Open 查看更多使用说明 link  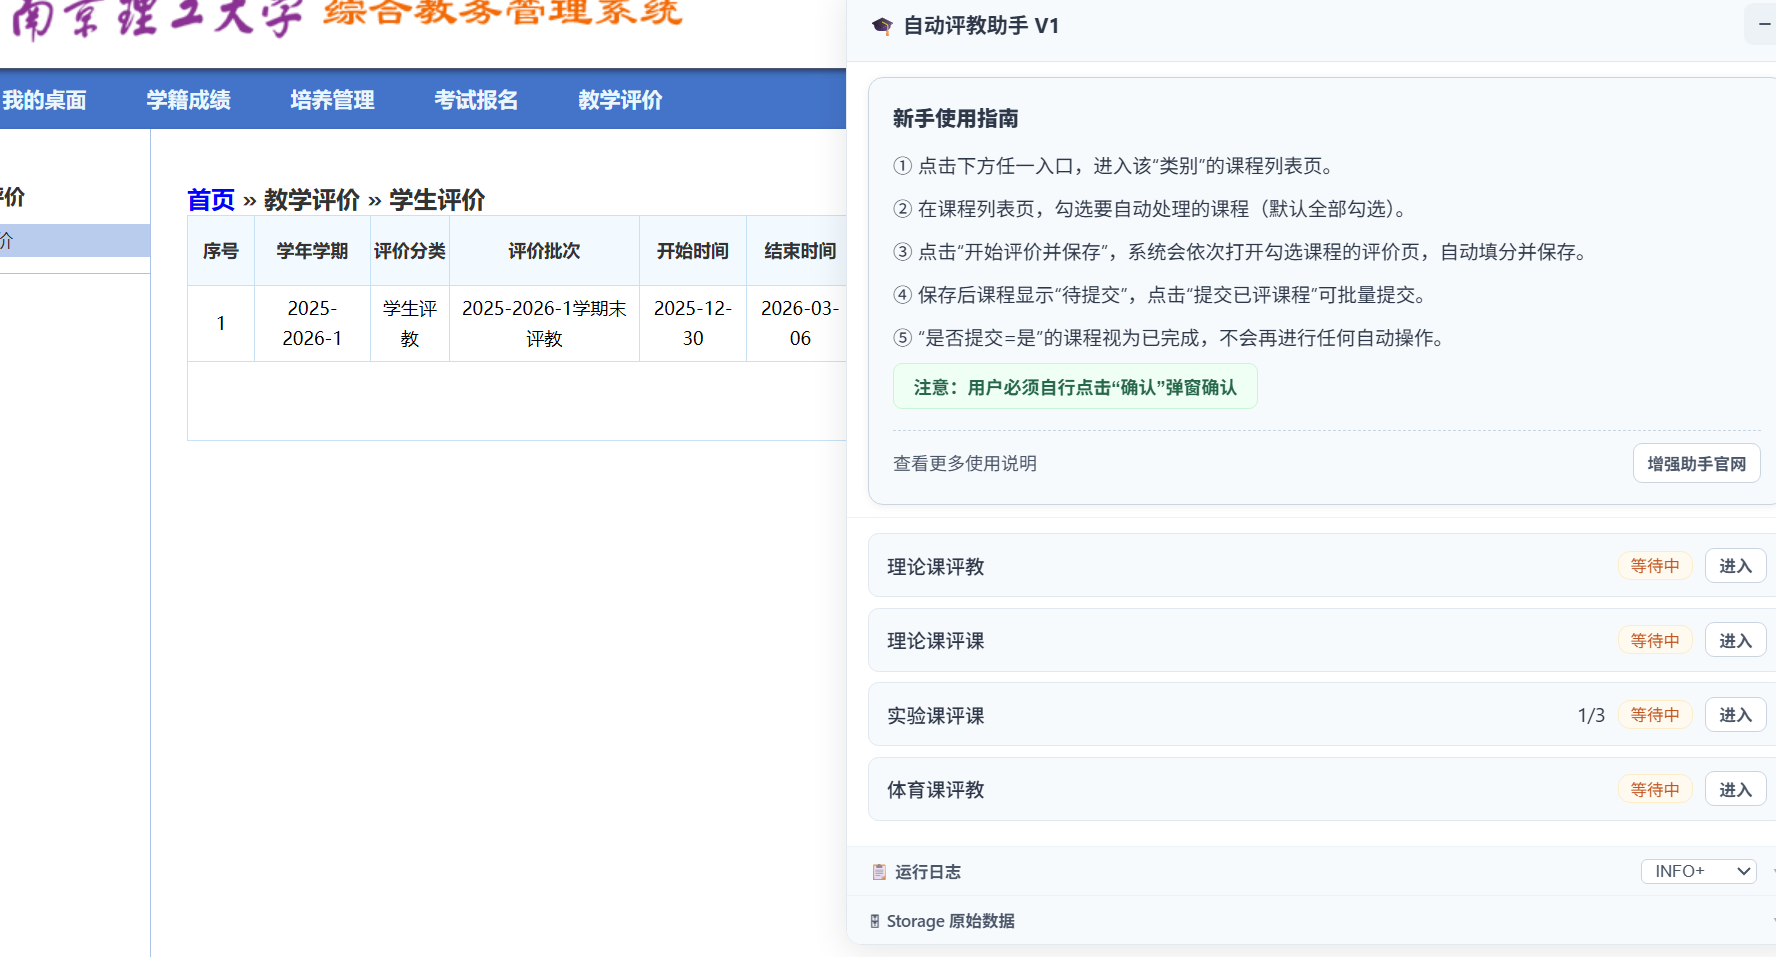964,463
